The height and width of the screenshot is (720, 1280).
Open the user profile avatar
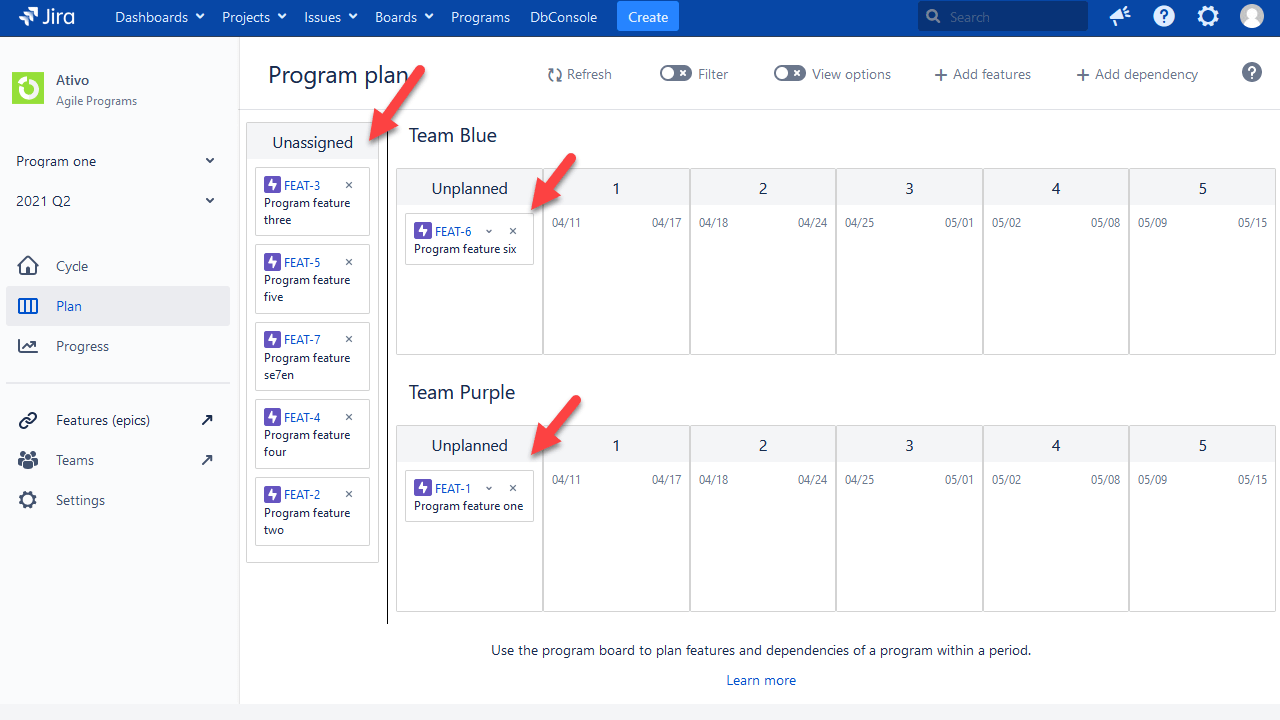pos(1251,16)
